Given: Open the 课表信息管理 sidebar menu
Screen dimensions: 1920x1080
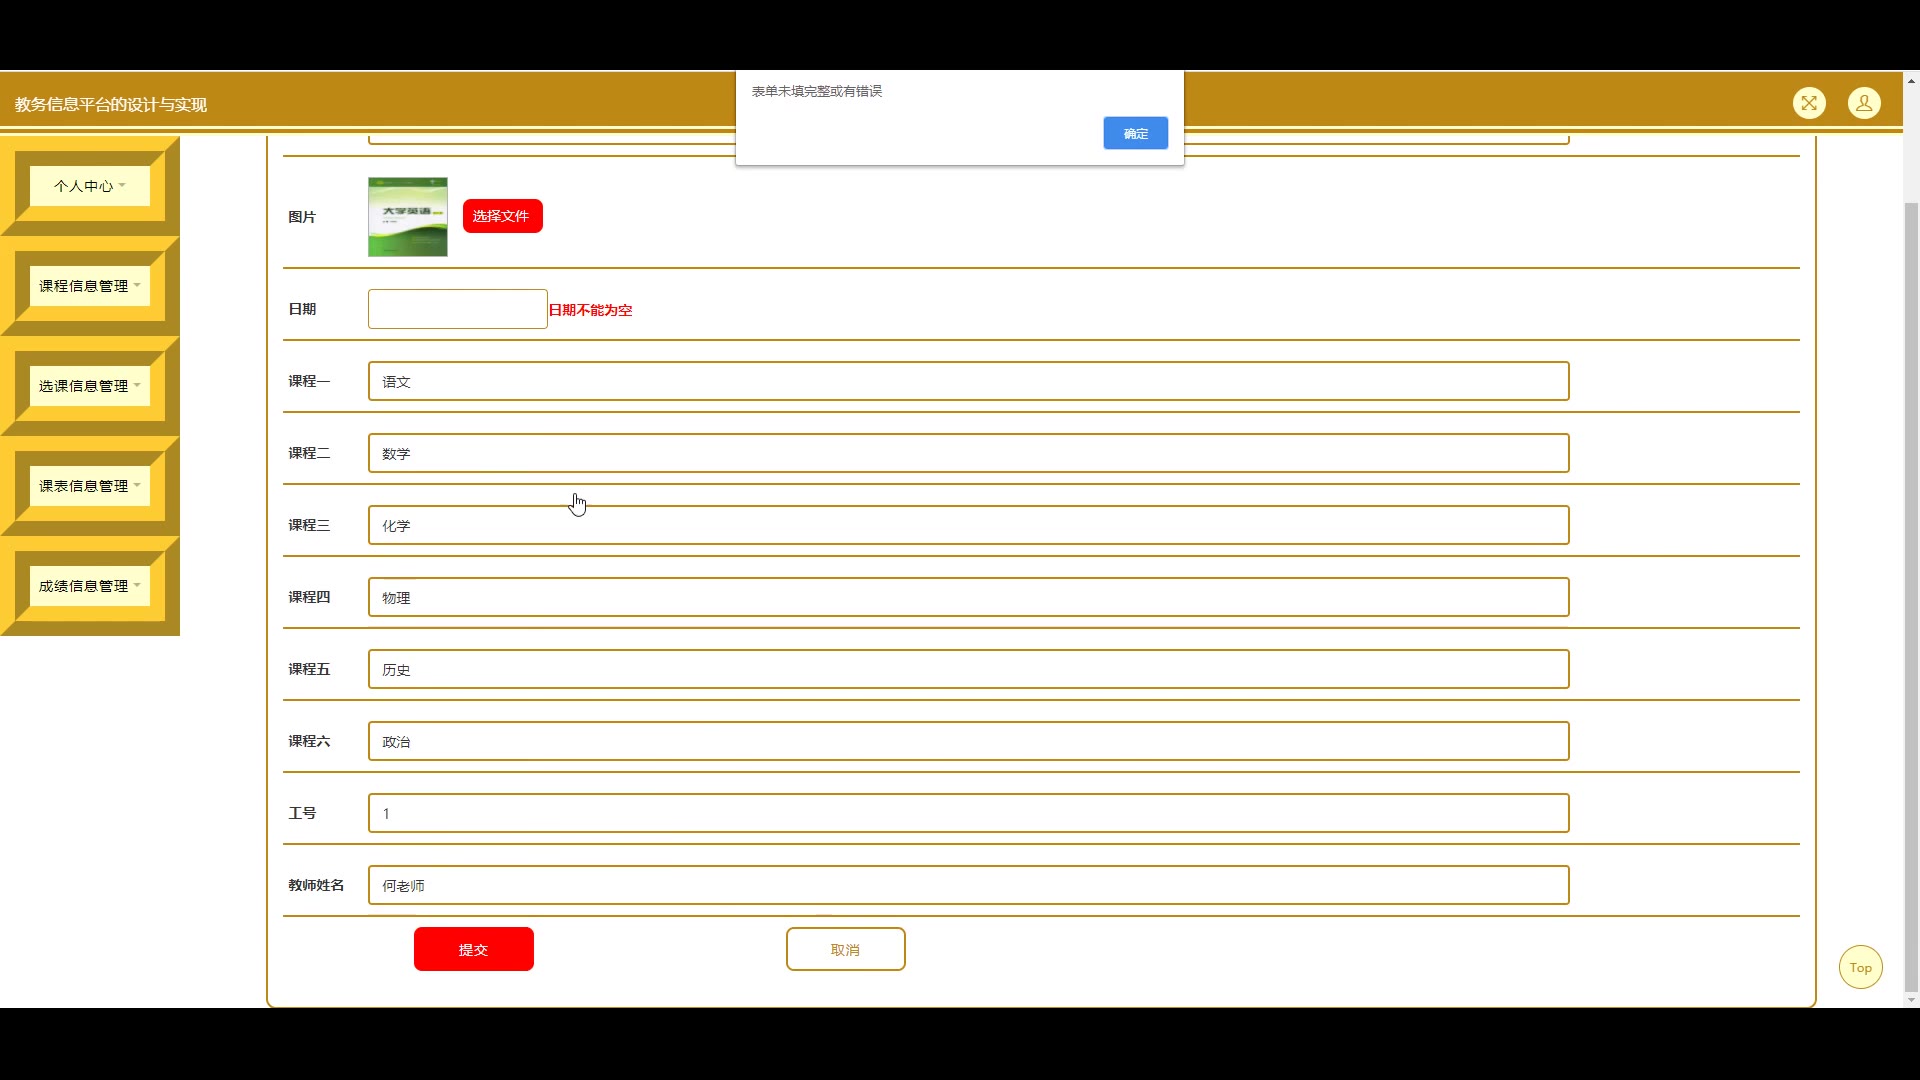Looking at the screenshot, I should (x=90, y=486).
